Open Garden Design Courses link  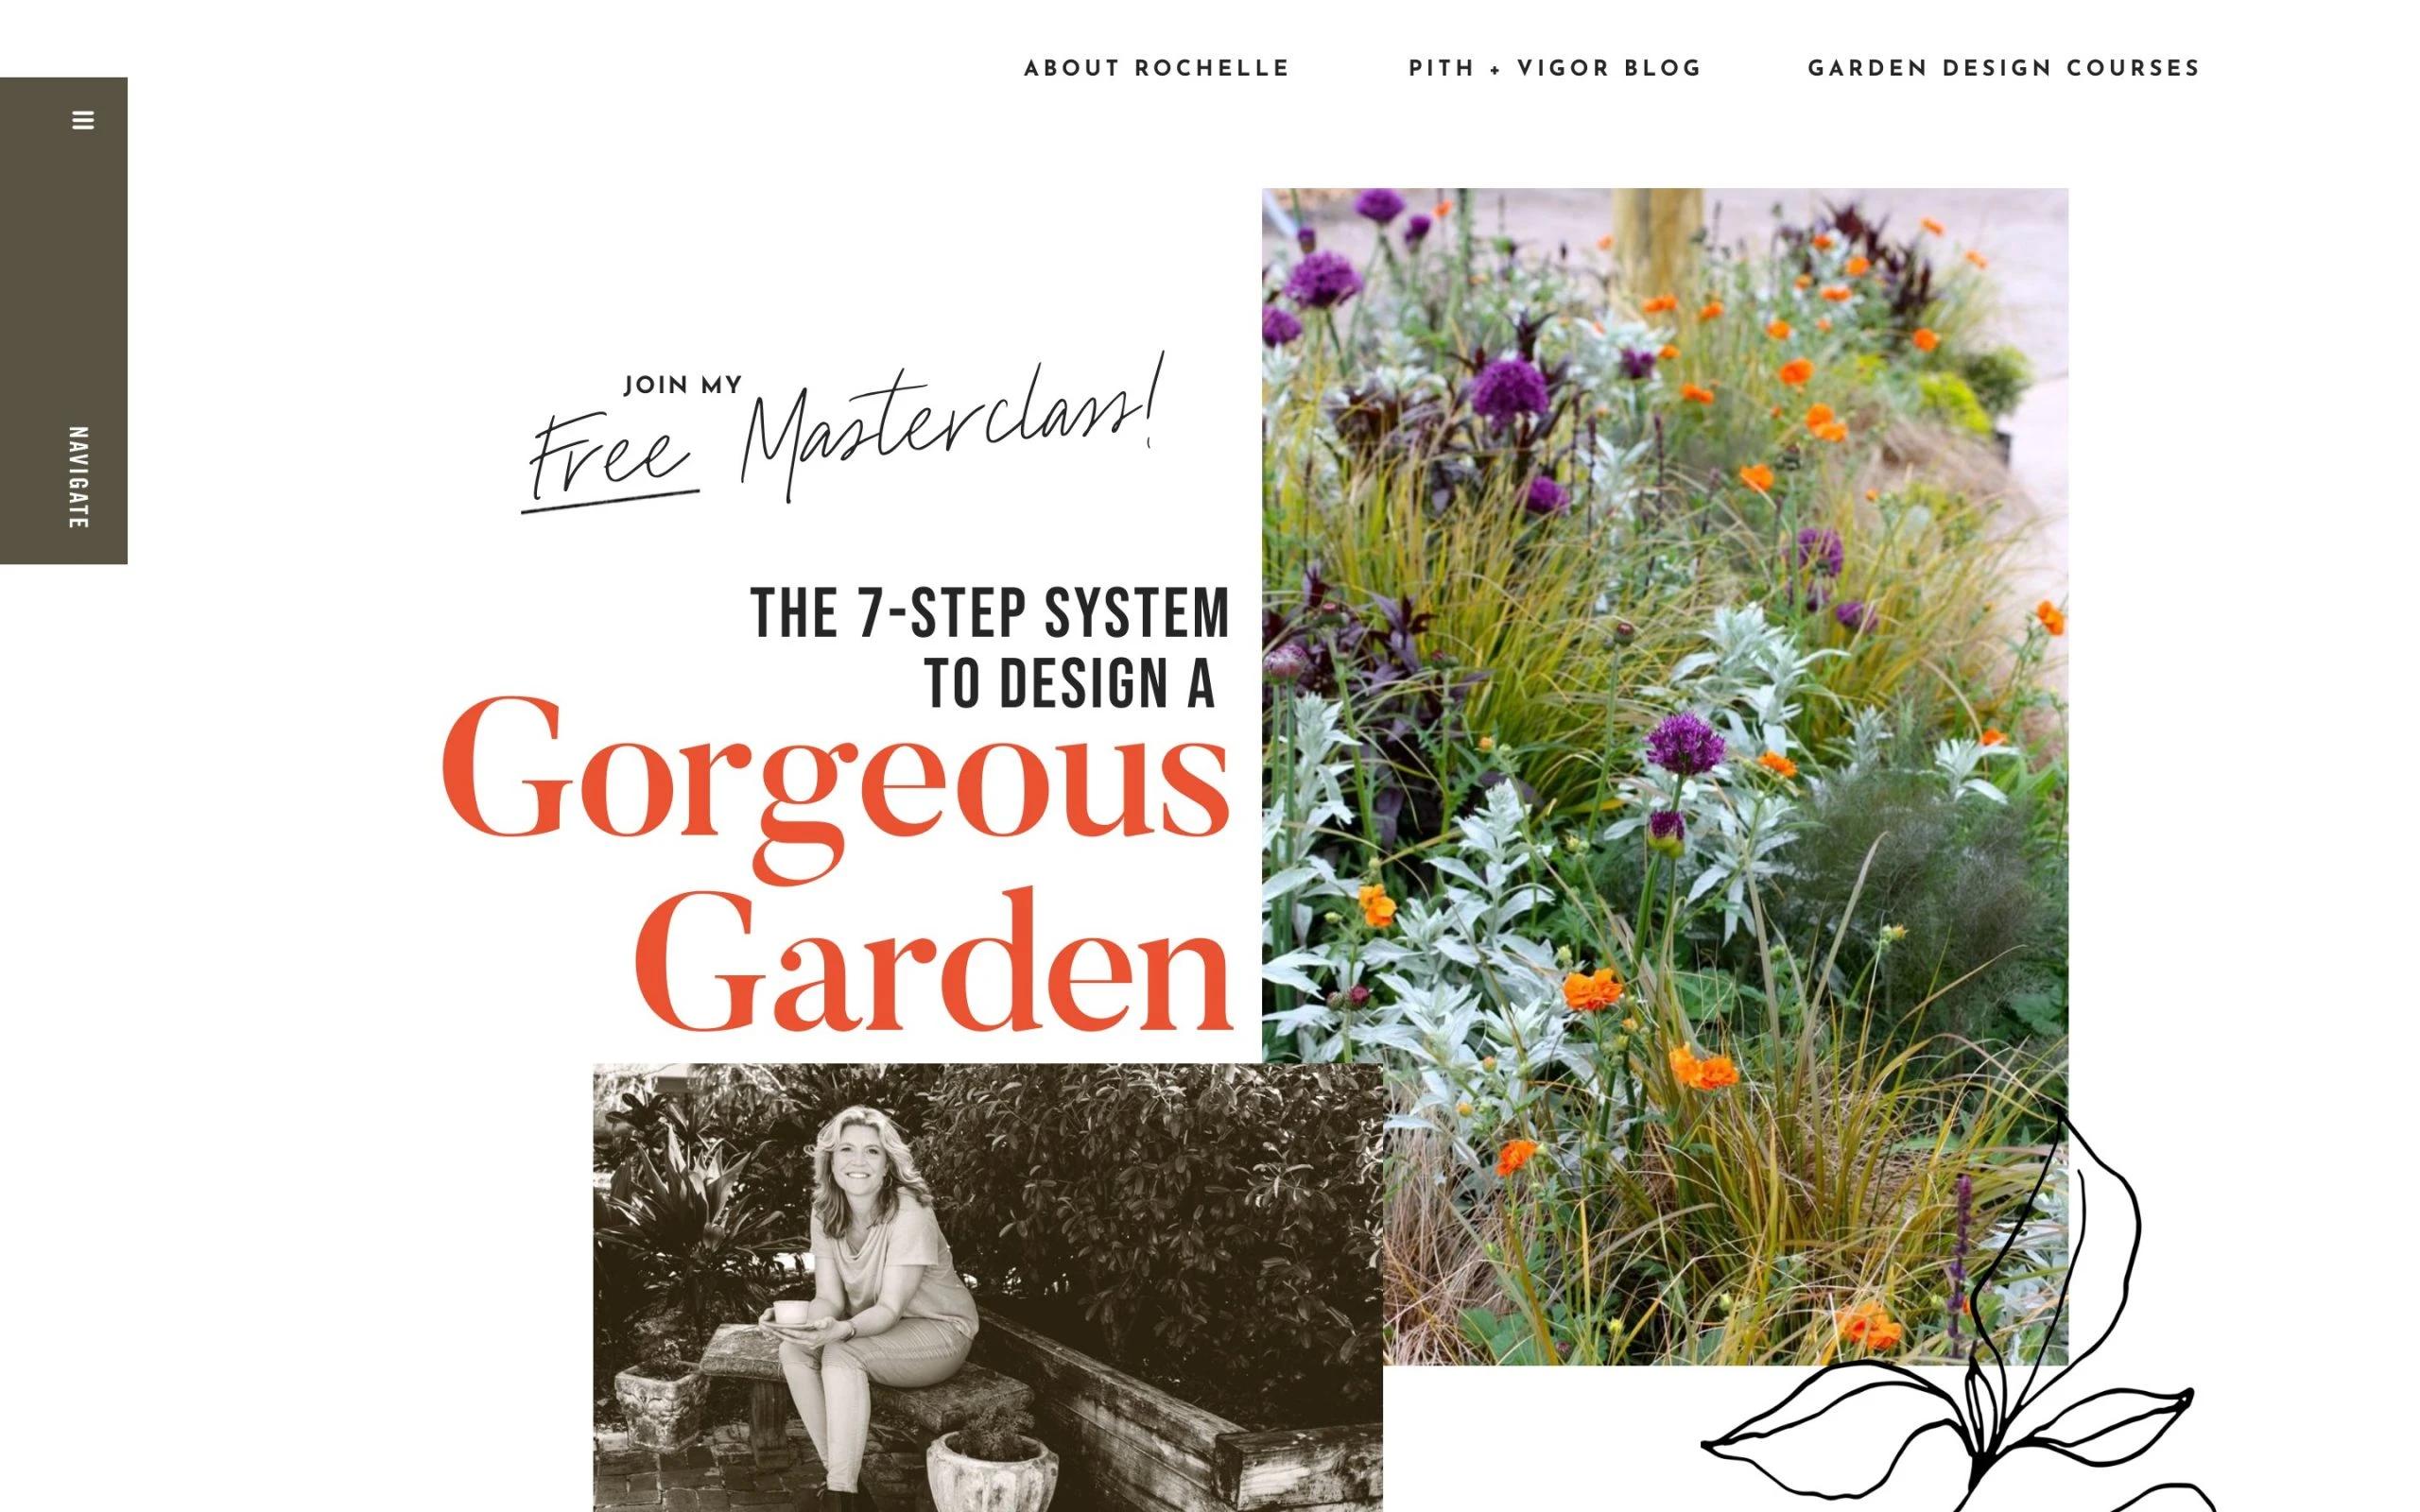pos(2004,69)
